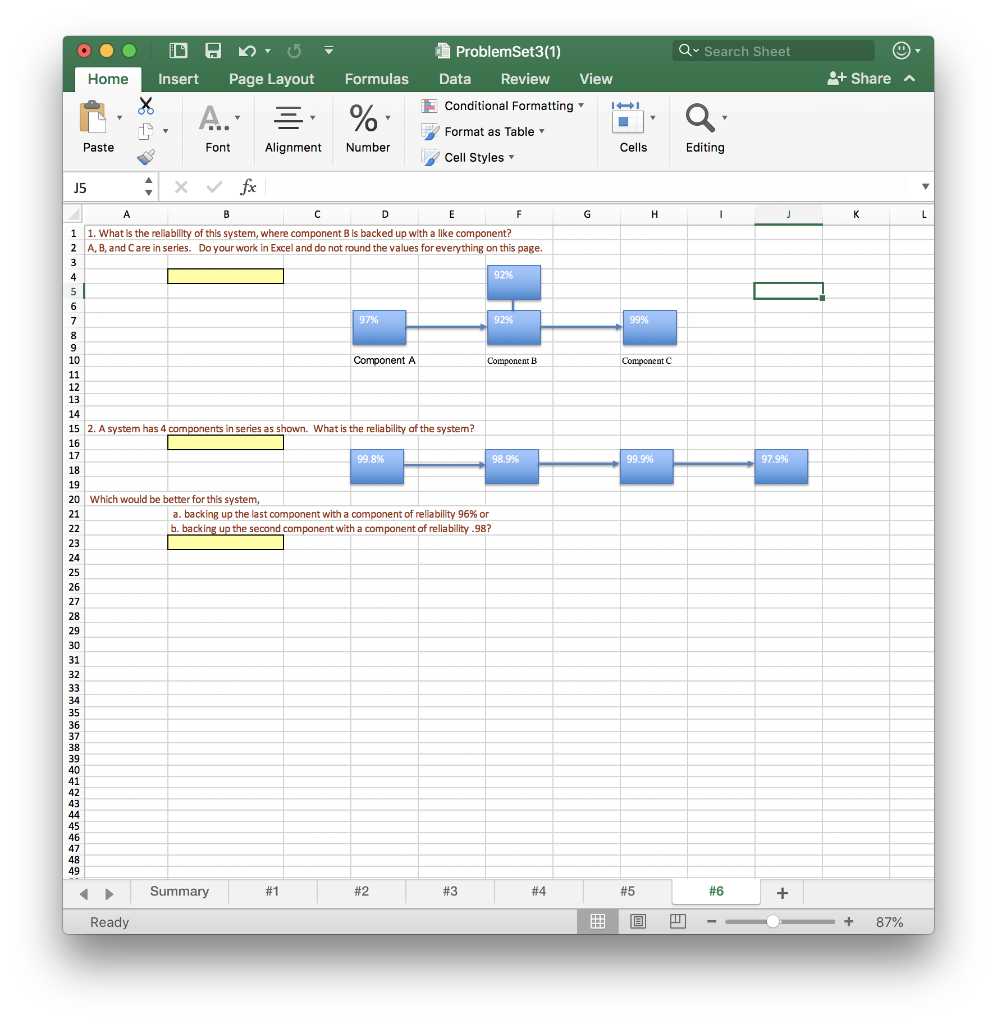Click the zoom slider handle
The width and height of the screenshot is (997, 1024).
pyautogui.click(x=772, y=921)
